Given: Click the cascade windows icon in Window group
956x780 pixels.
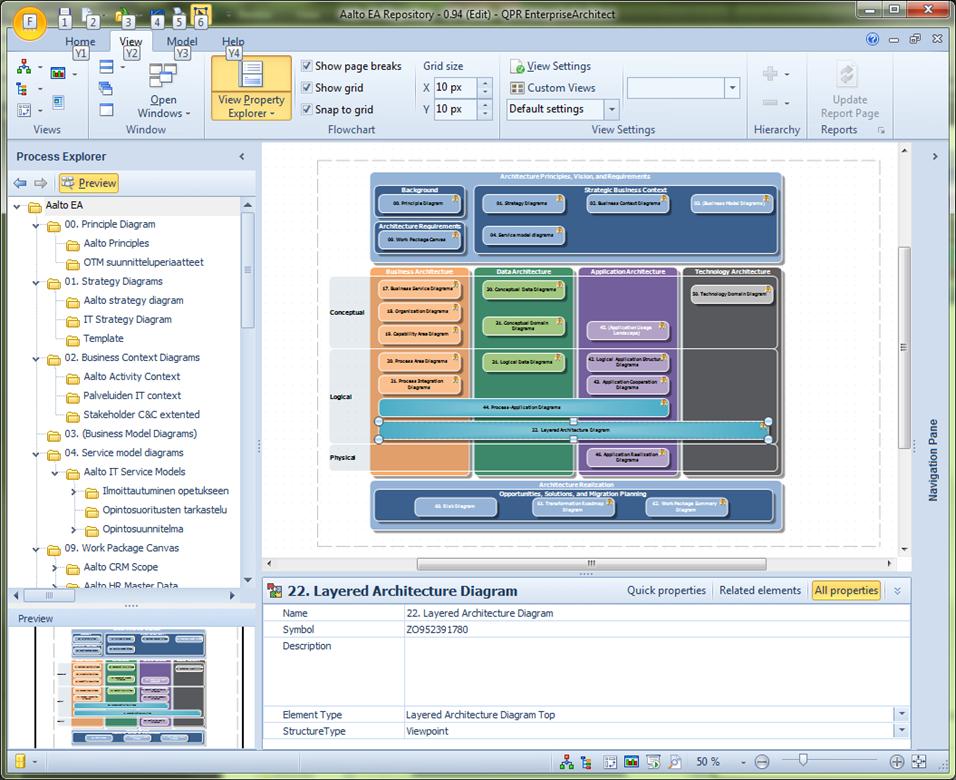Looking at the screenshot, I should point(105,88).
